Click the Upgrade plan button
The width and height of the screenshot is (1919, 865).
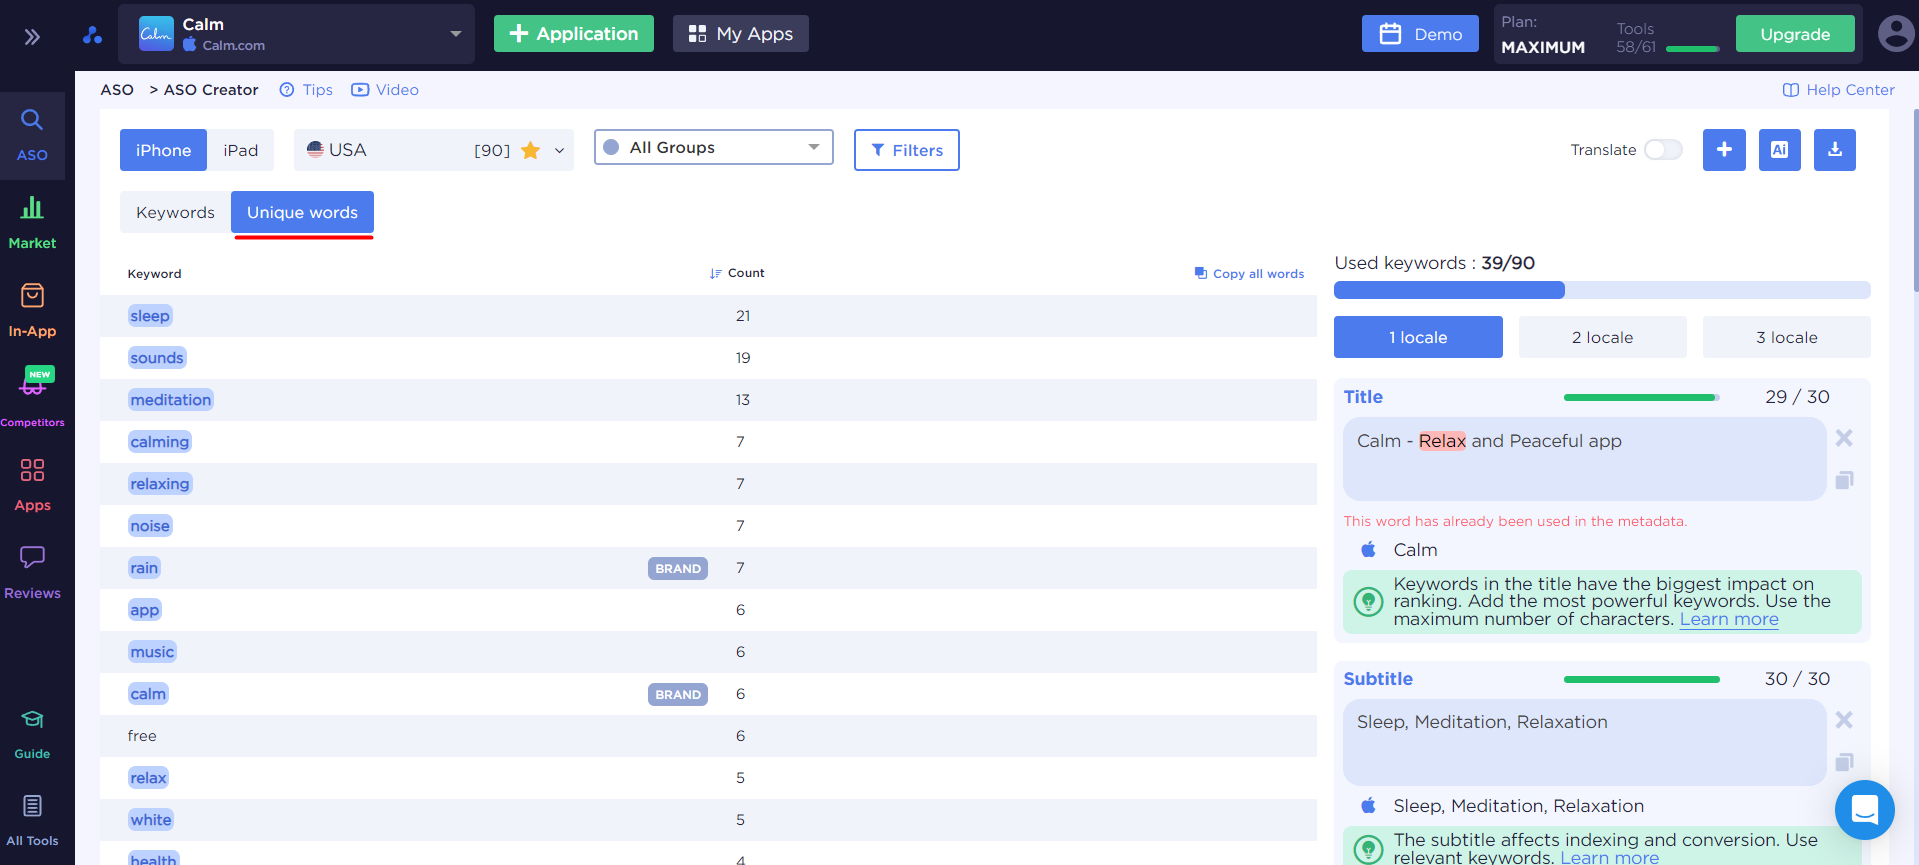(x=1795, y=33)
